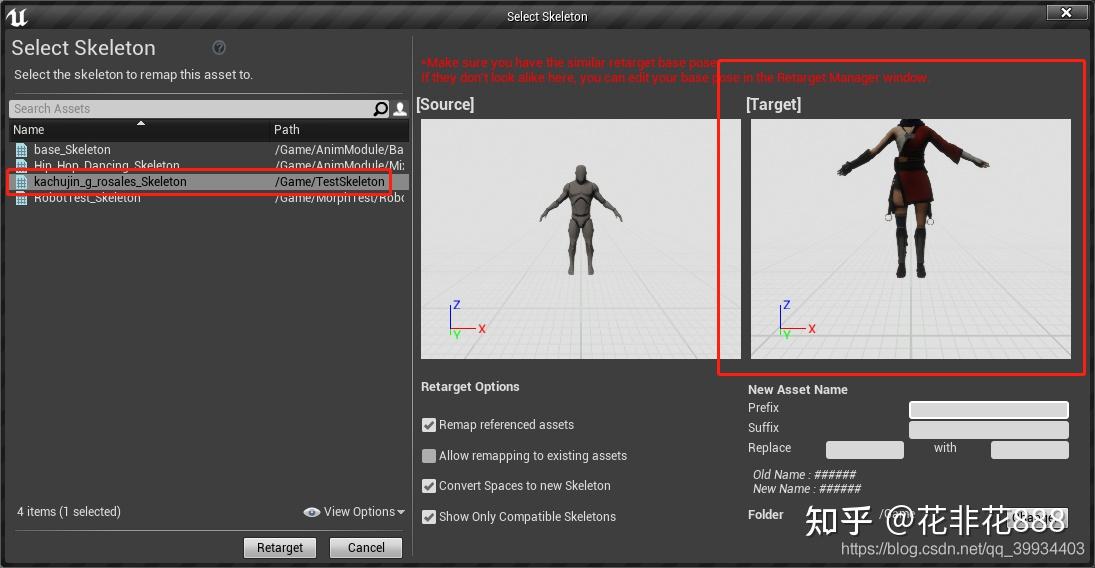The width and height of the screenshot is (1095, 568).
Task: Select RobotTest_Skeleton row
Action: point(209,198)
